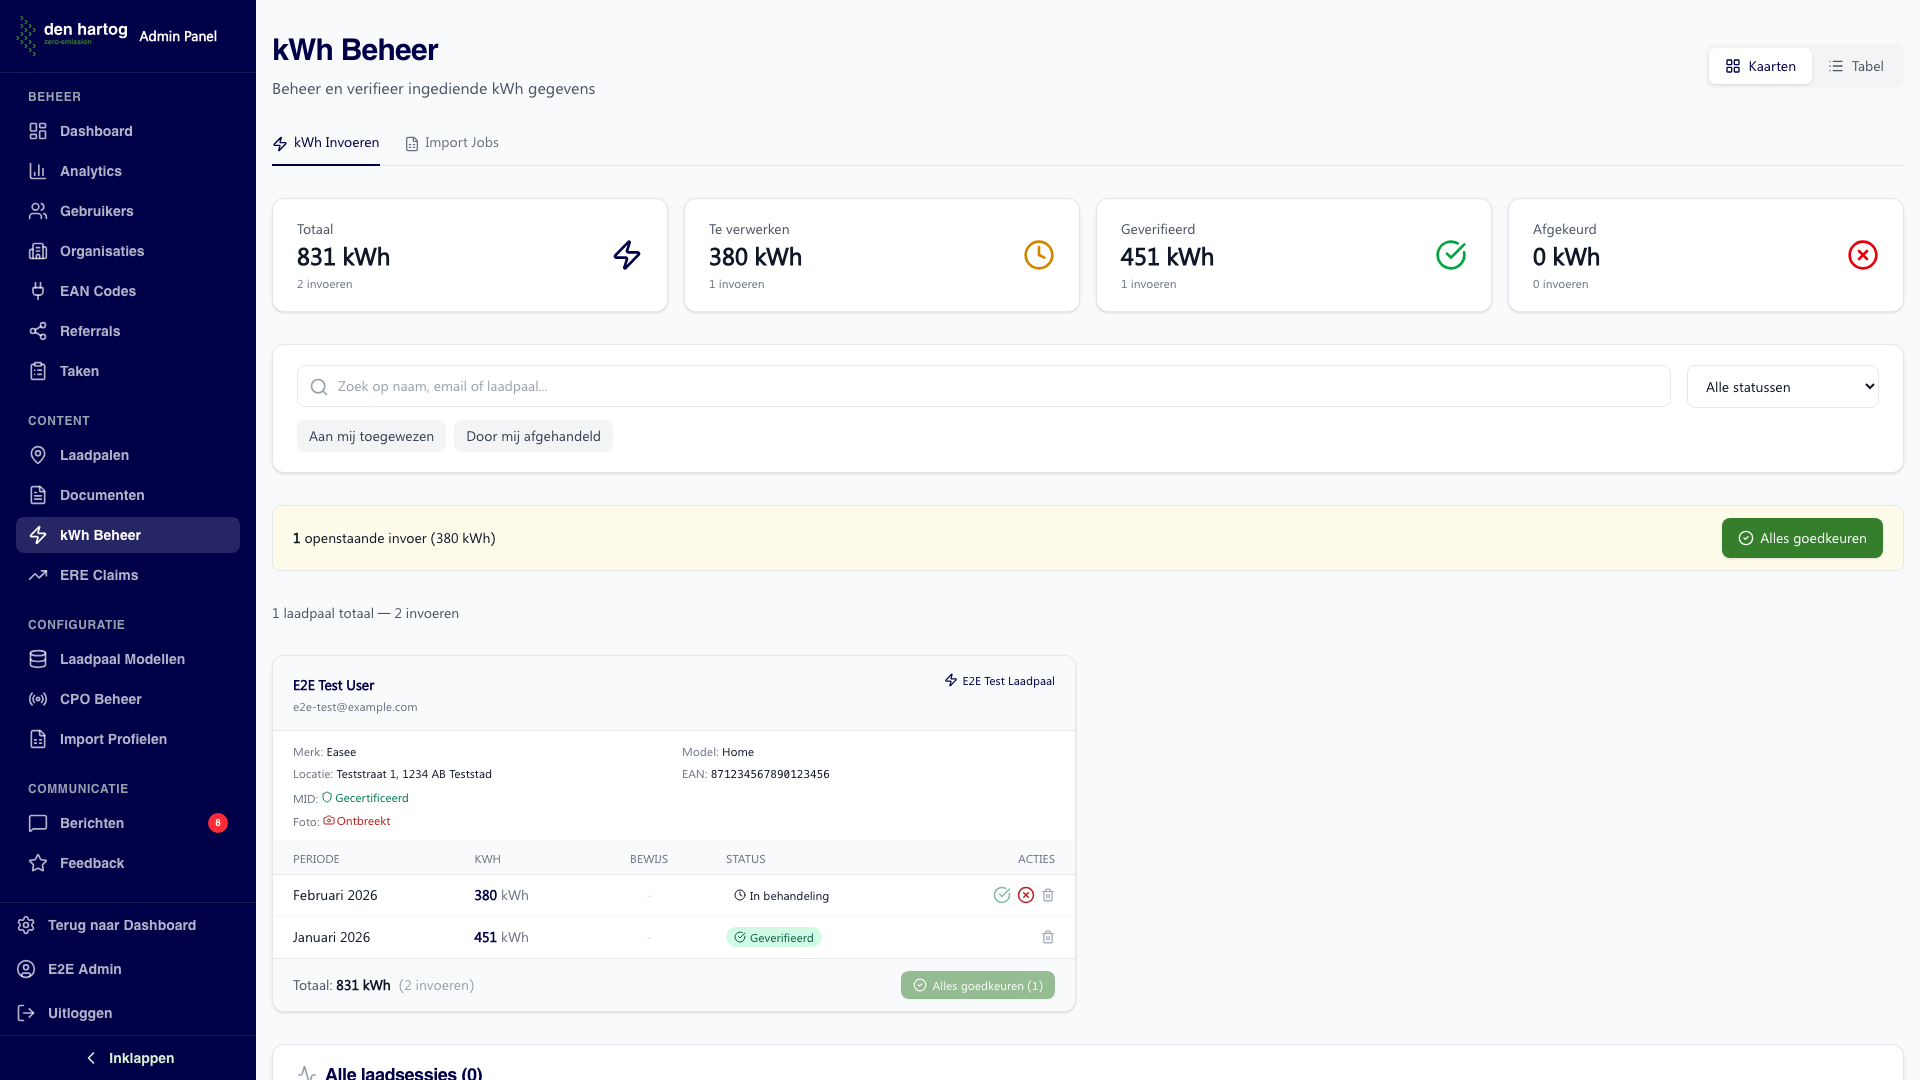Open the EAN Codes sidebar icon
This screenshot has width=1920, height=1080.
click(38, 291)
